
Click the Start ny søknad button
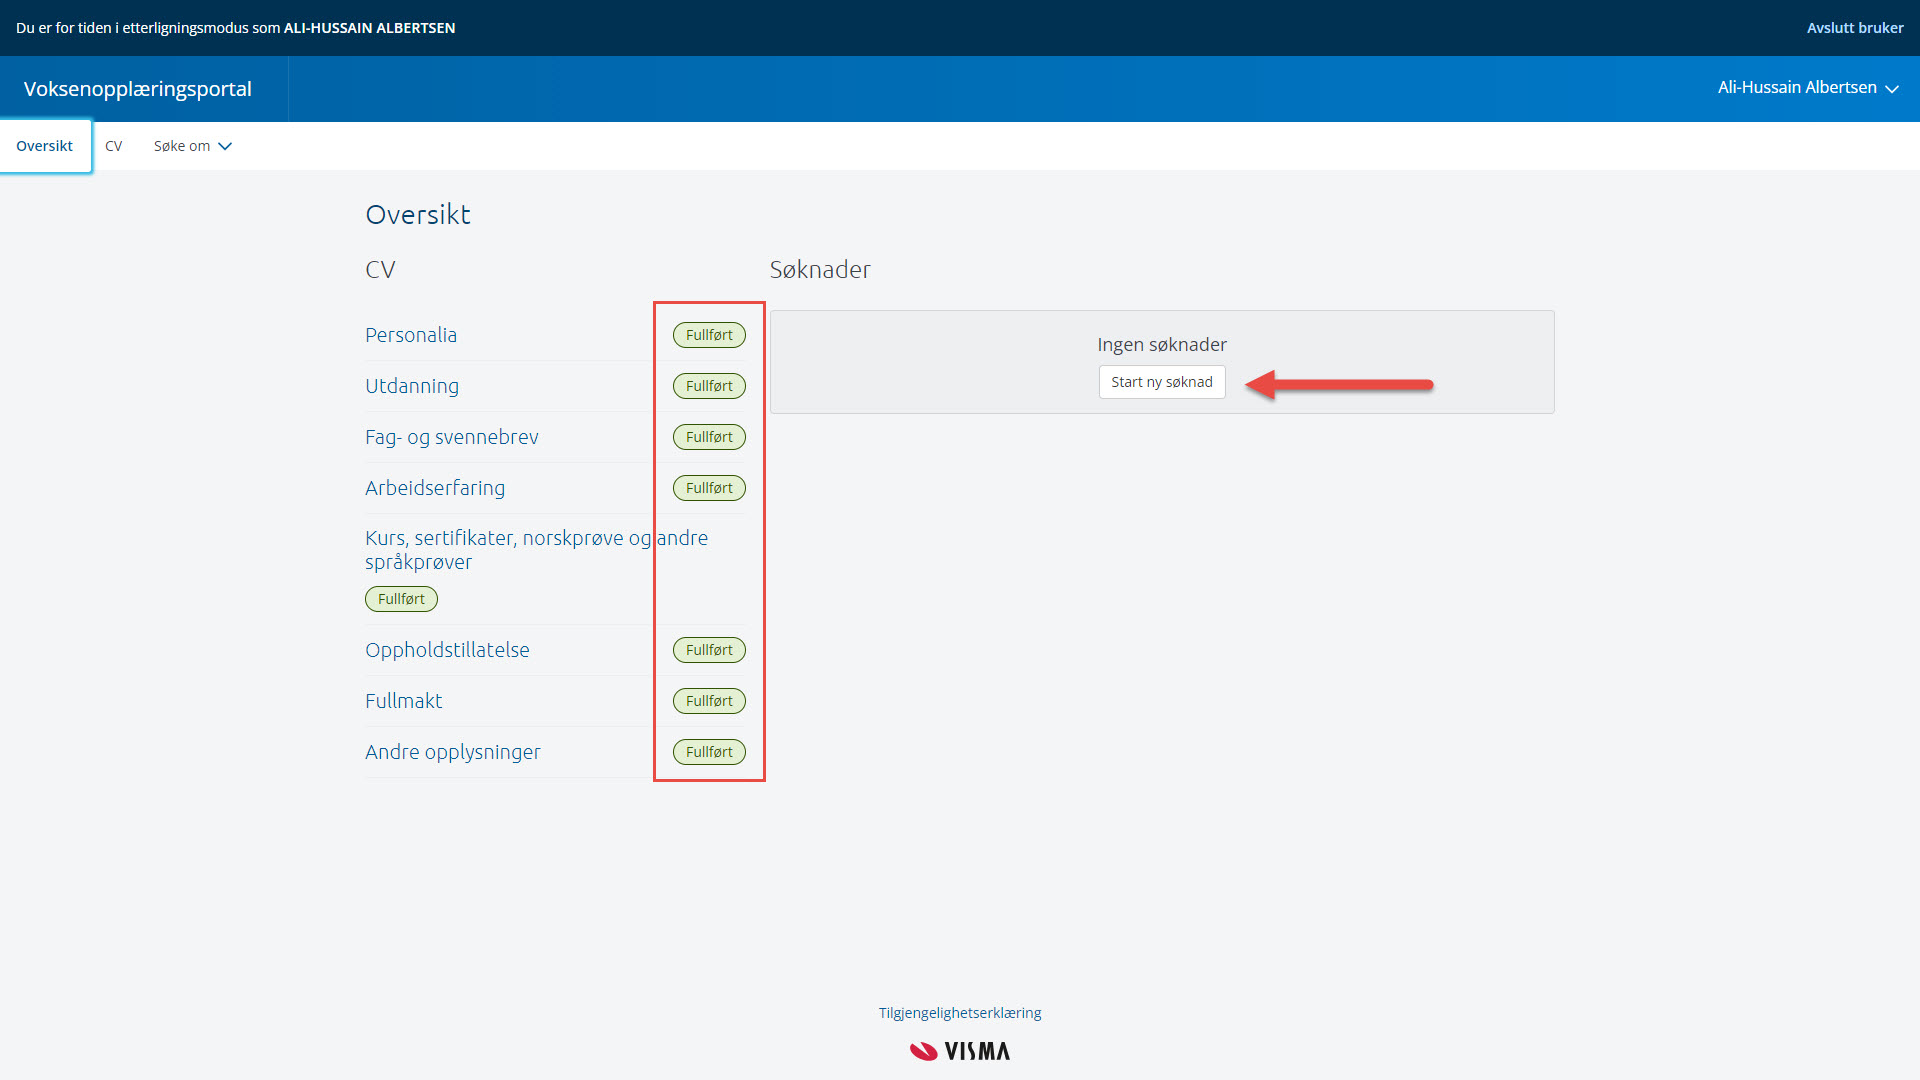click(x=1162, y=382)
